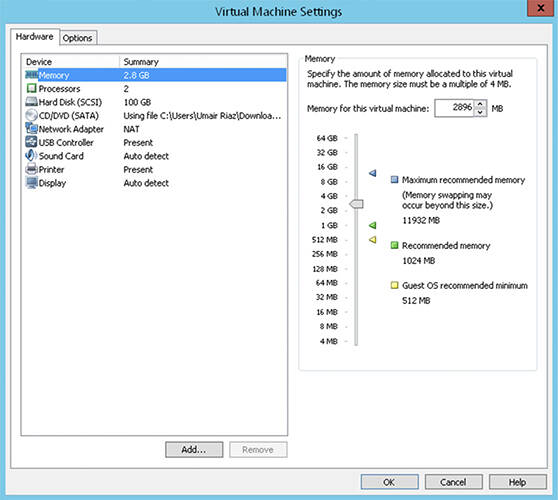Click the 1024 MB recommended value
558x500 pixels.
pyautogui.click(x=418, y=260)
